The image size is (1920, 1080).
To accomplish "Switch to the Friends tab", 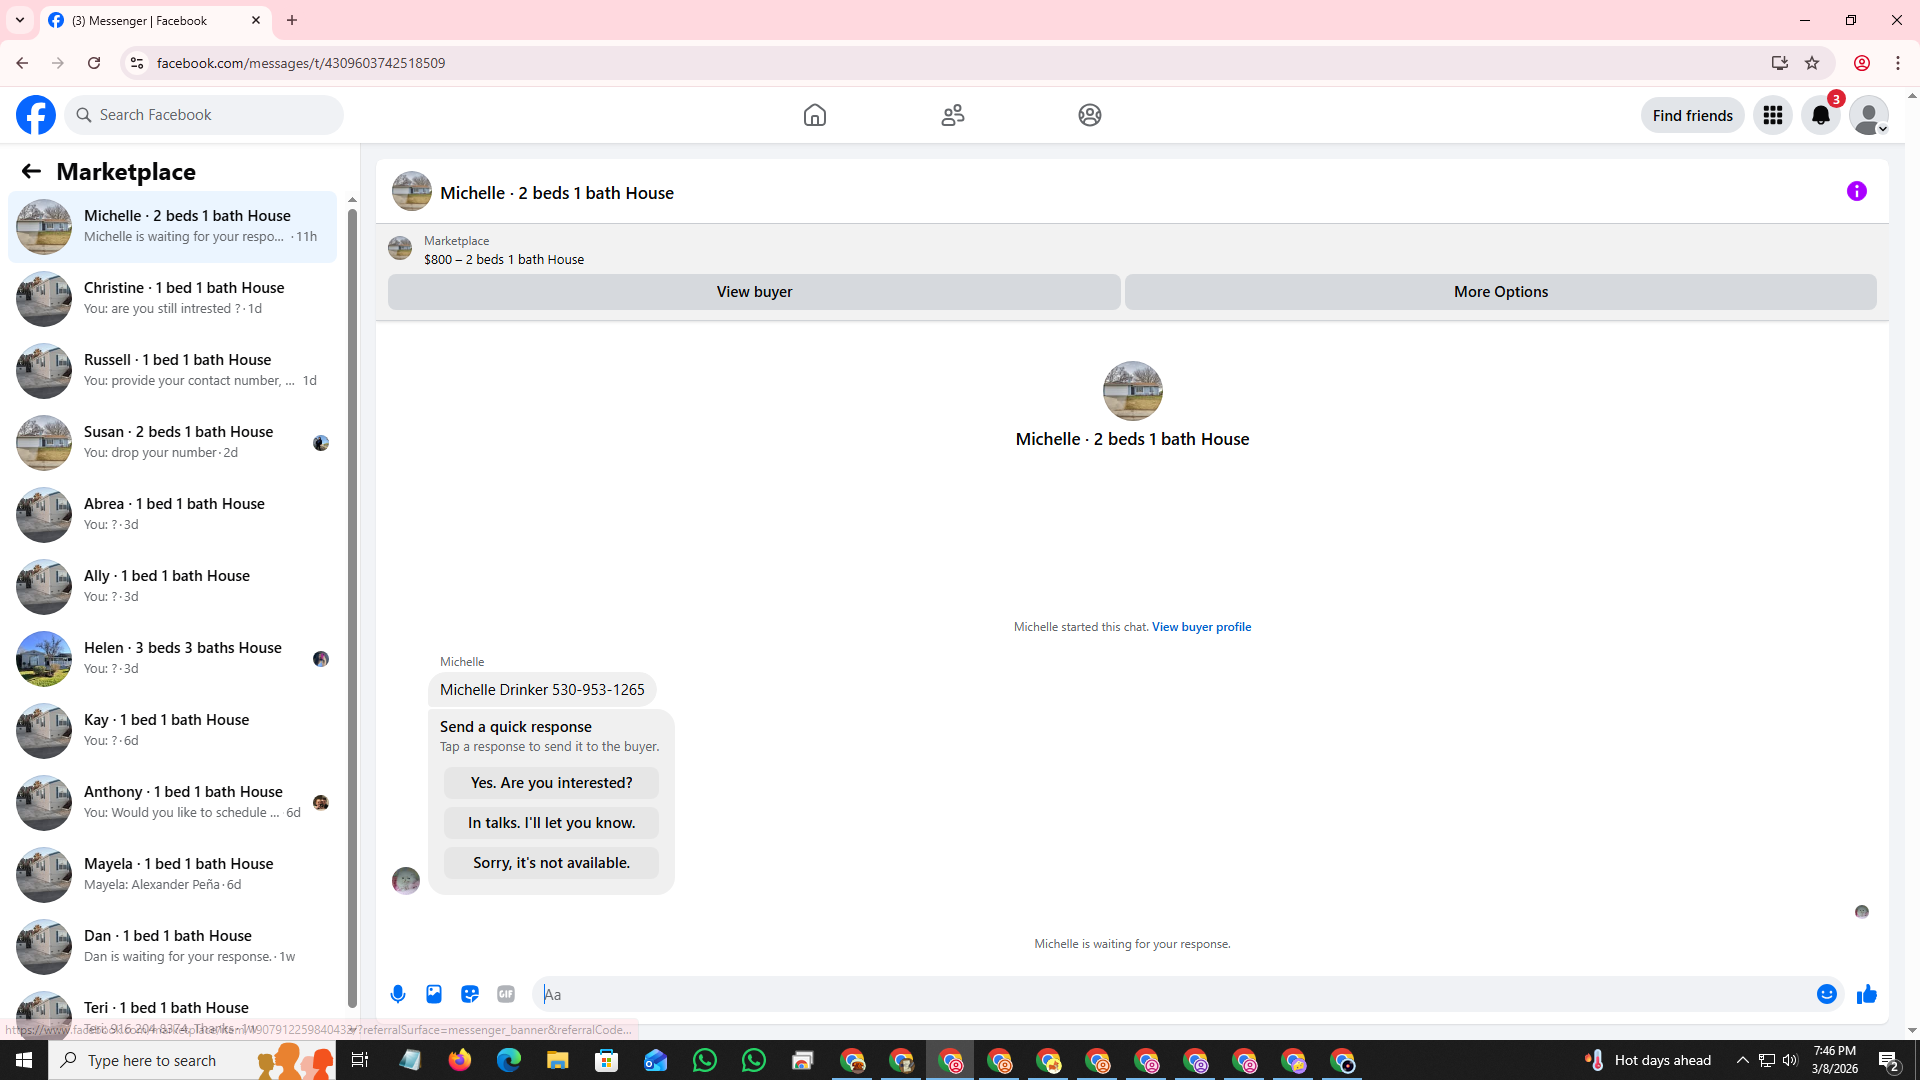I will [952, 115].
